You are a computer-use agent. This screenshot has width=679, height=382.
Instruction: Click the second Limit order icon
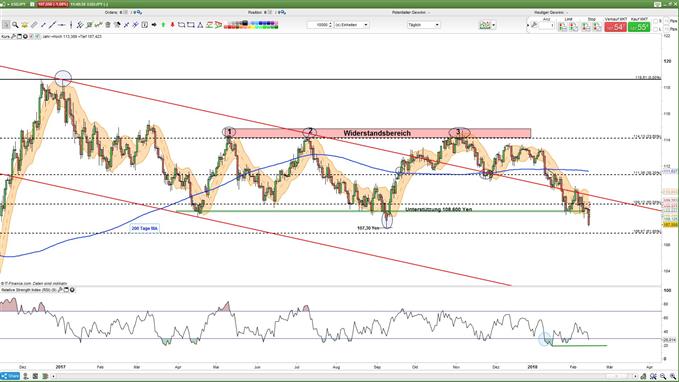[573, 27]
